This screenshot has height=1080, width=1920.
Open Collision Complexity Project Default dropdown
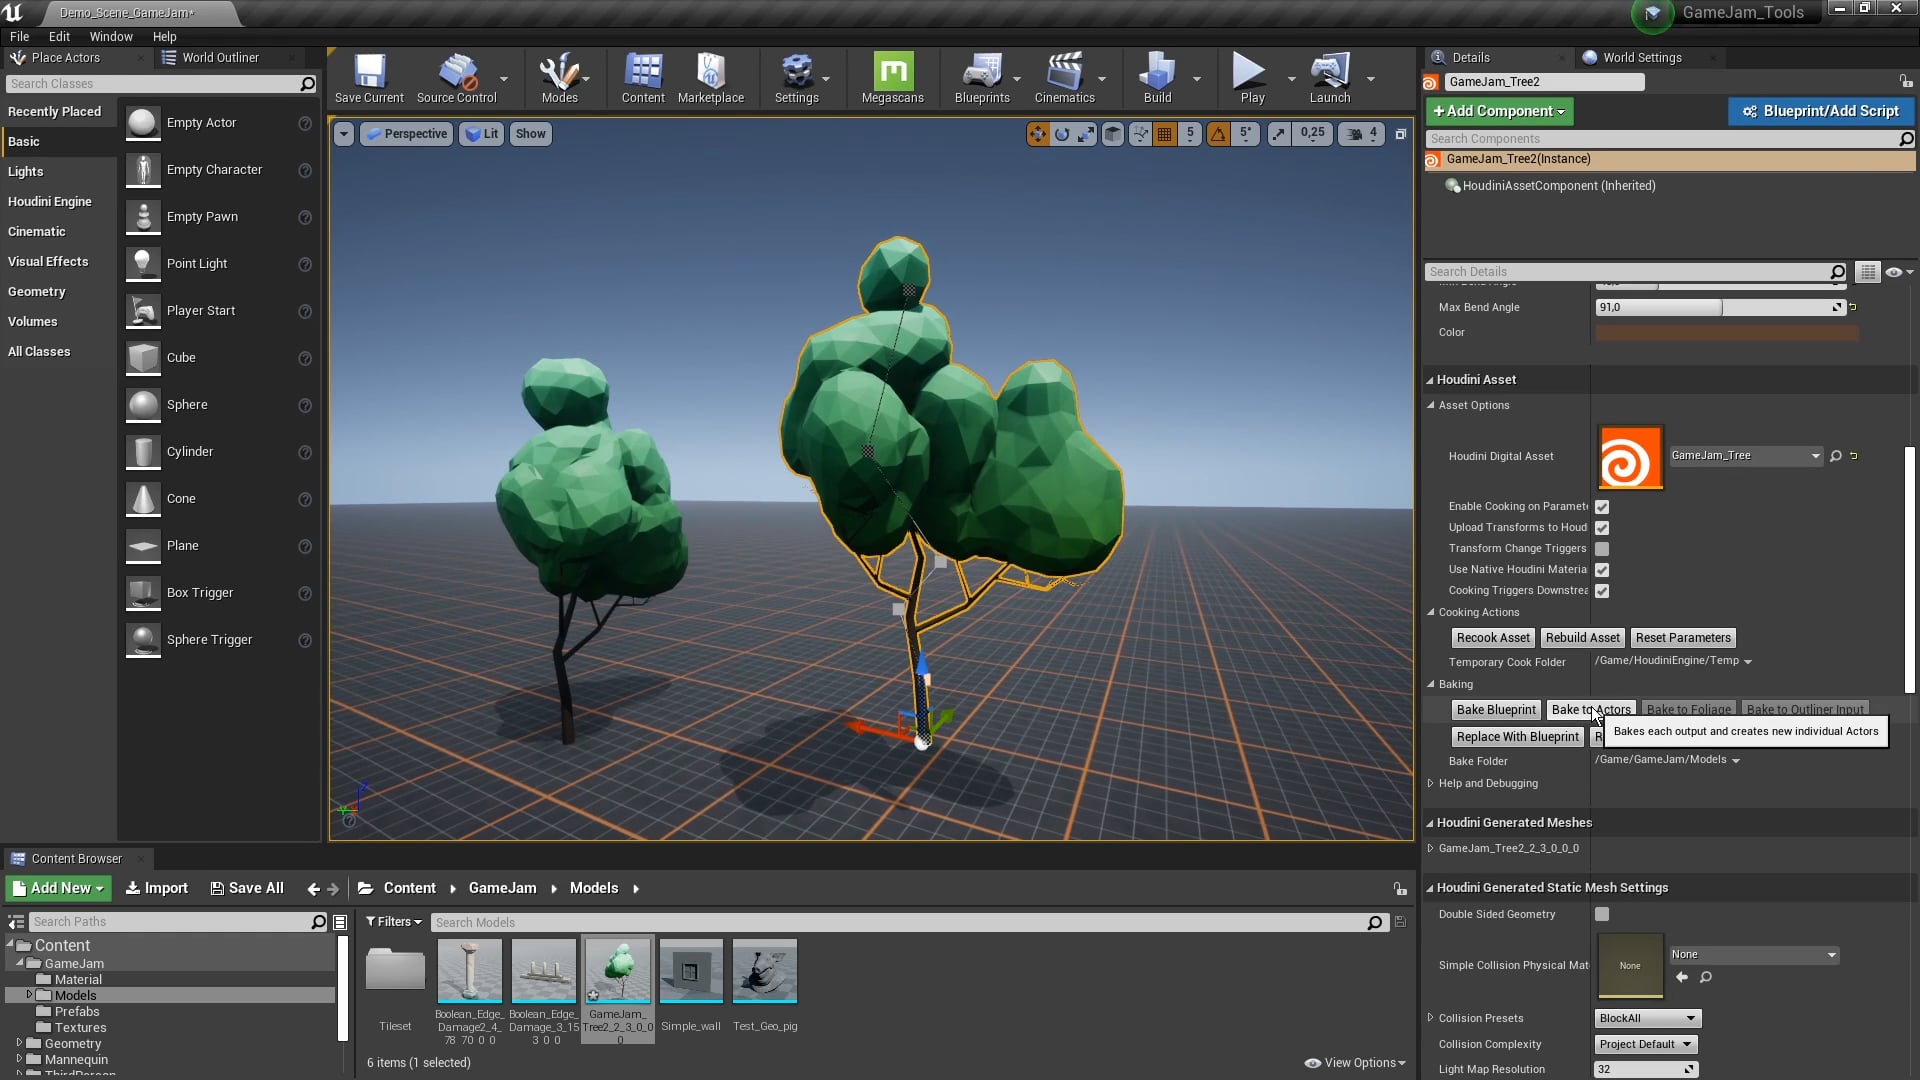click(x=1645, y=1044)
